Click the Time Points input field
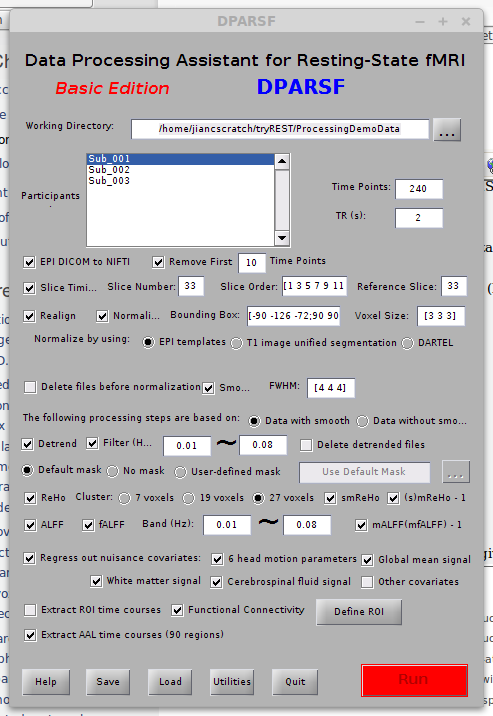 coord(419,189)
